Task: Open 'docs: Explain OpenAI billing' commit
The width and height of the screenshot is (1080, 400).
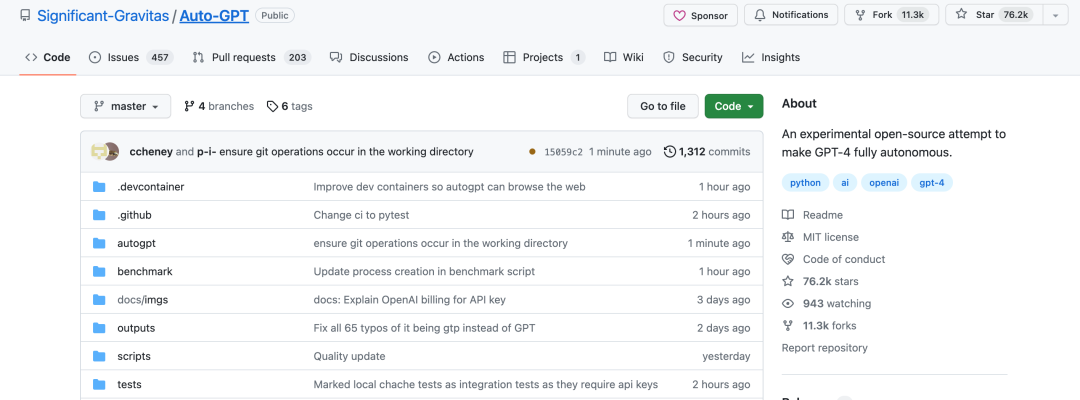Action: pos(410,299)
